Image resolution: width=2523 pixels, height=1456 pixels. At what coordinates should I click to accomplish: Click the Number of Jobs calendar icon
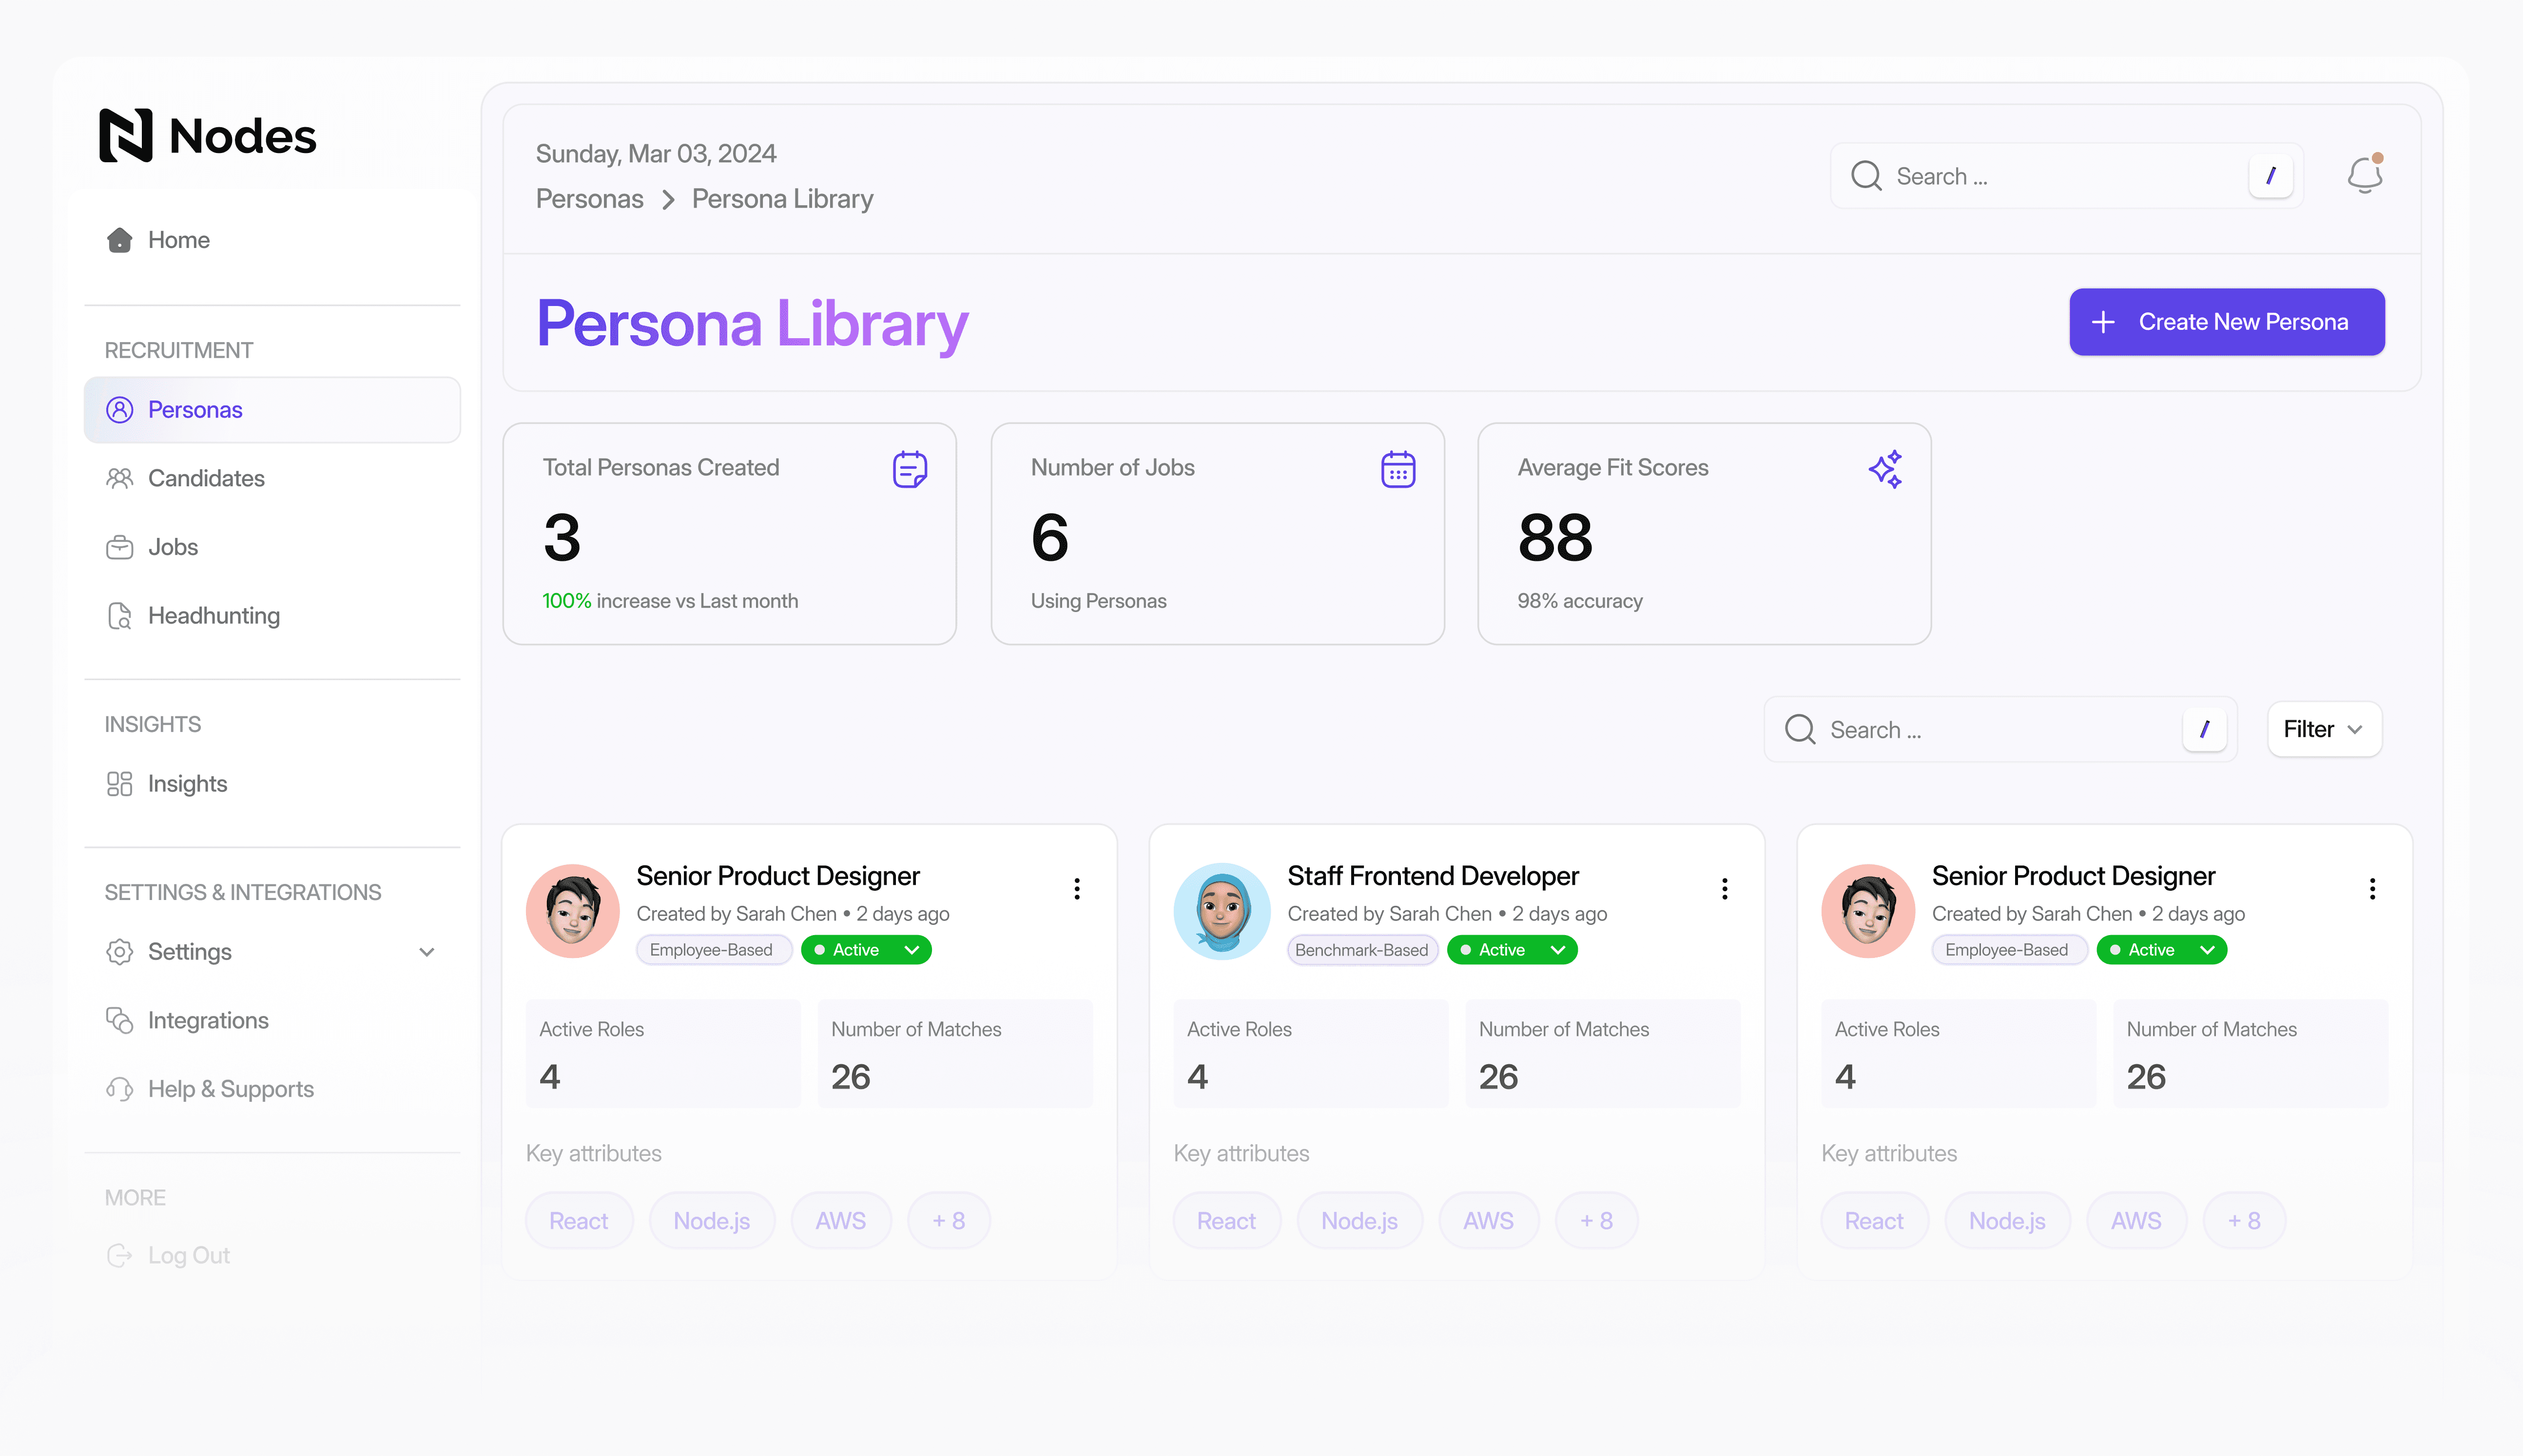point(1397,469)
